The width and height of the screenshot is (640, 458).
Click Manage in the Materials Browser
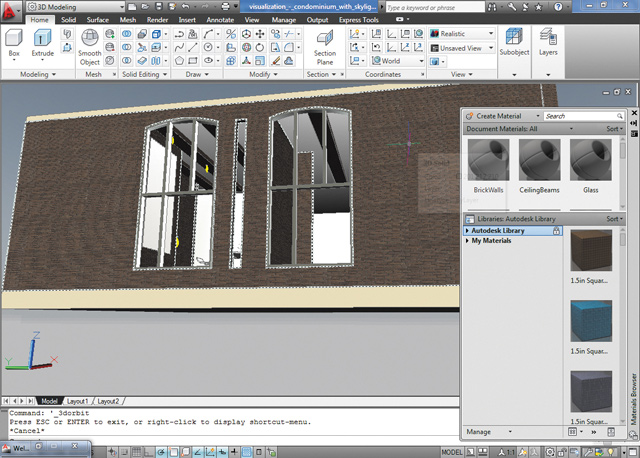(489, 431)
